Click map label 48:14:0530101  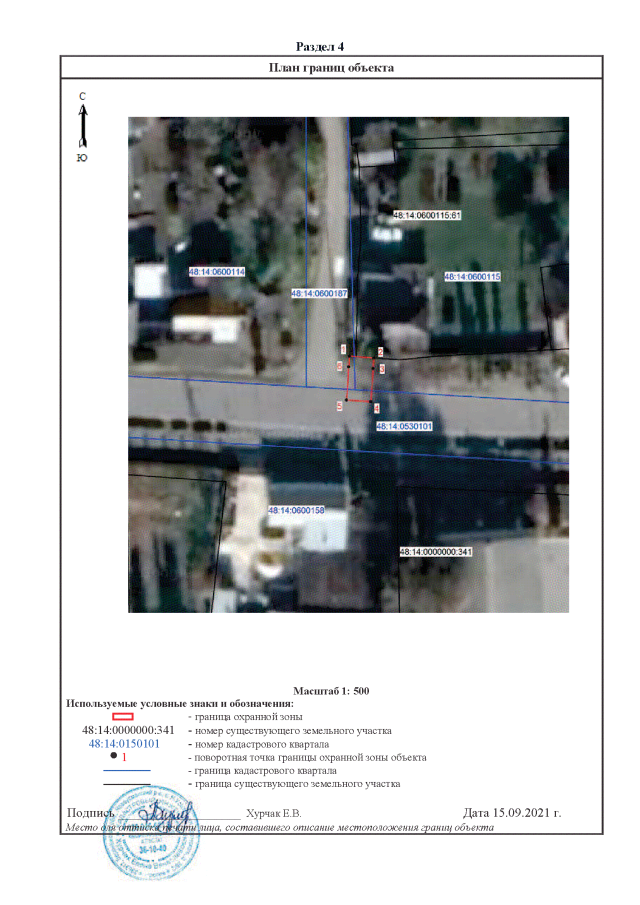tap(404, 426)
